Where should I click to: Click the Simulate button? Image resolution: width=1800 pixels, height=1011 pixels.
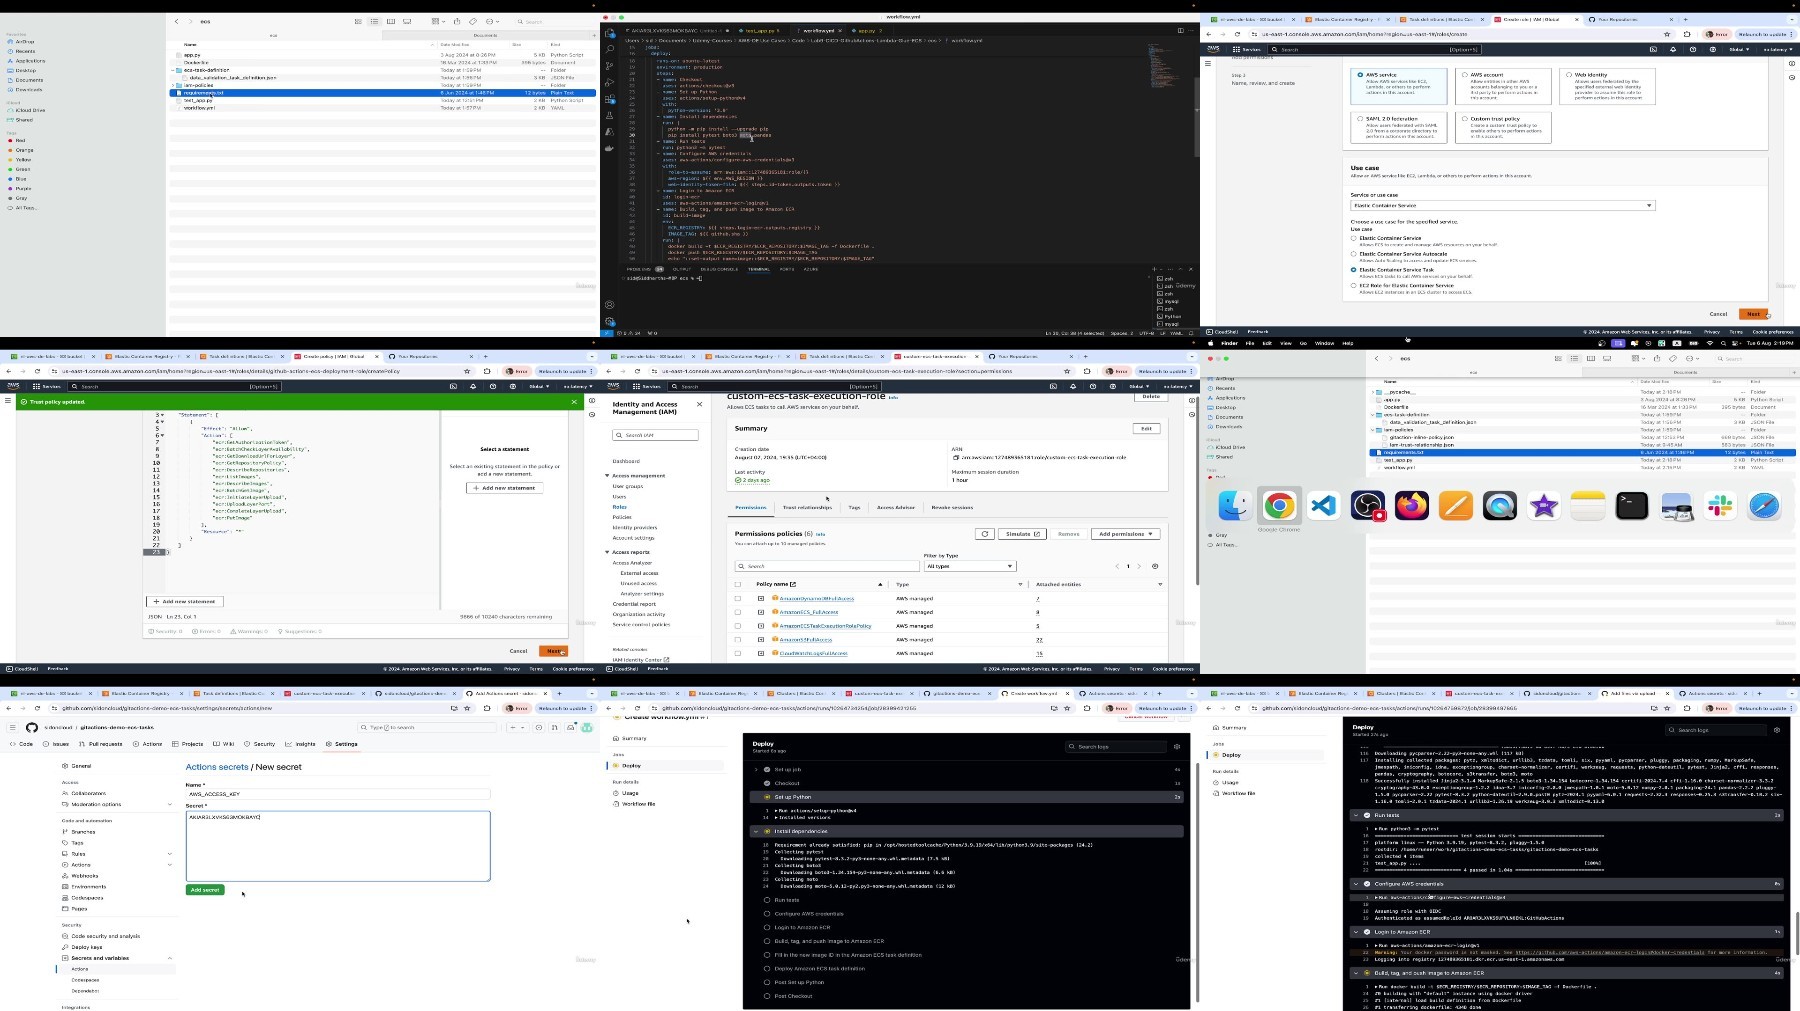pos(1022,534)
